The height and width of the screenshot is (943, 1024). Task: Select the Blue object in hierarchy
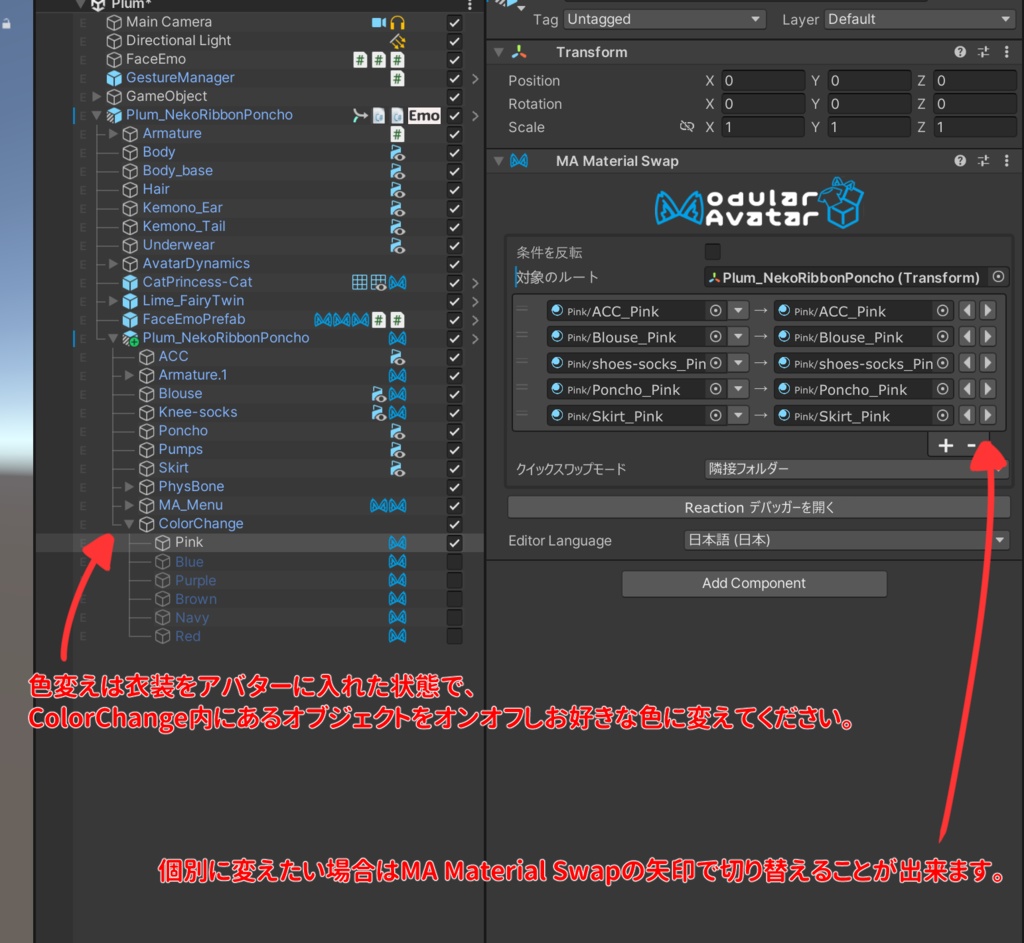[x=189, y=562]
